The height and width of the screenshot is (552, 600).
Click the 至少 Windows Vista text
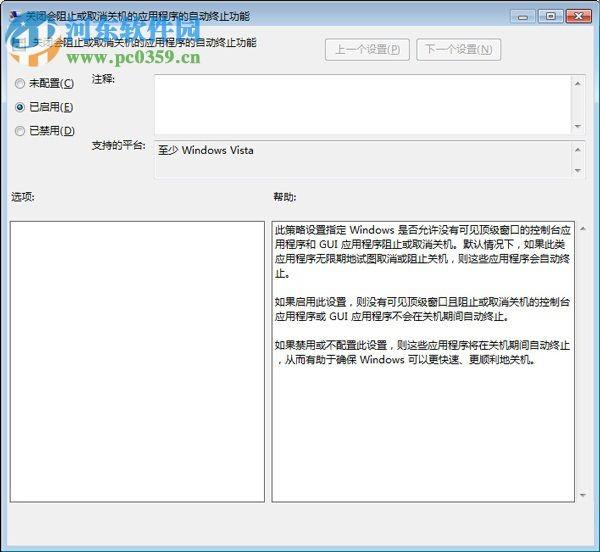[x=206, y=150]
